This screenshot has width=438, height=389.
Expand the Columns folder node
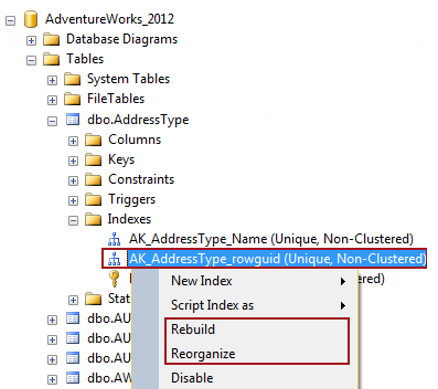73,141
